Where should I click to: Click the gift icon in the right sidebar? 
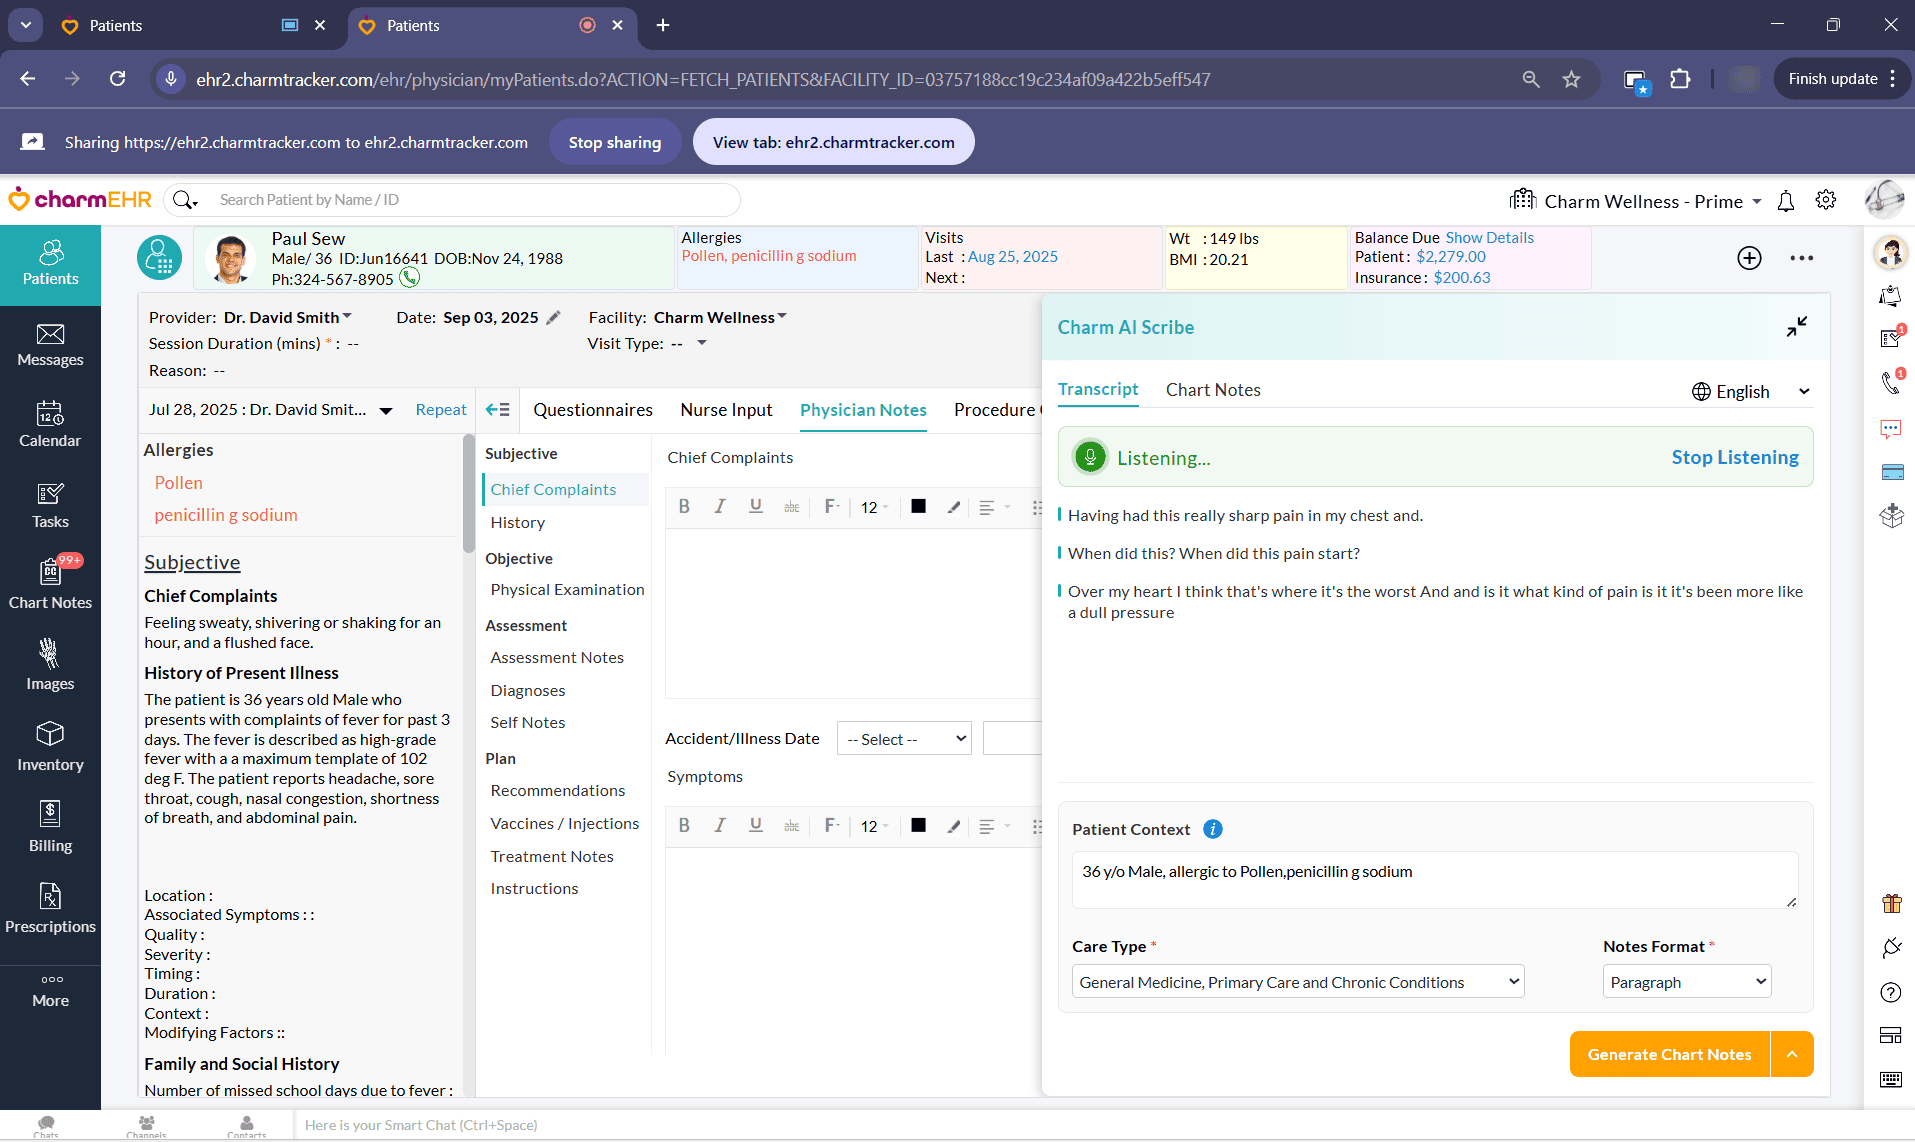pyautogui.click(x=1891, y=903)
